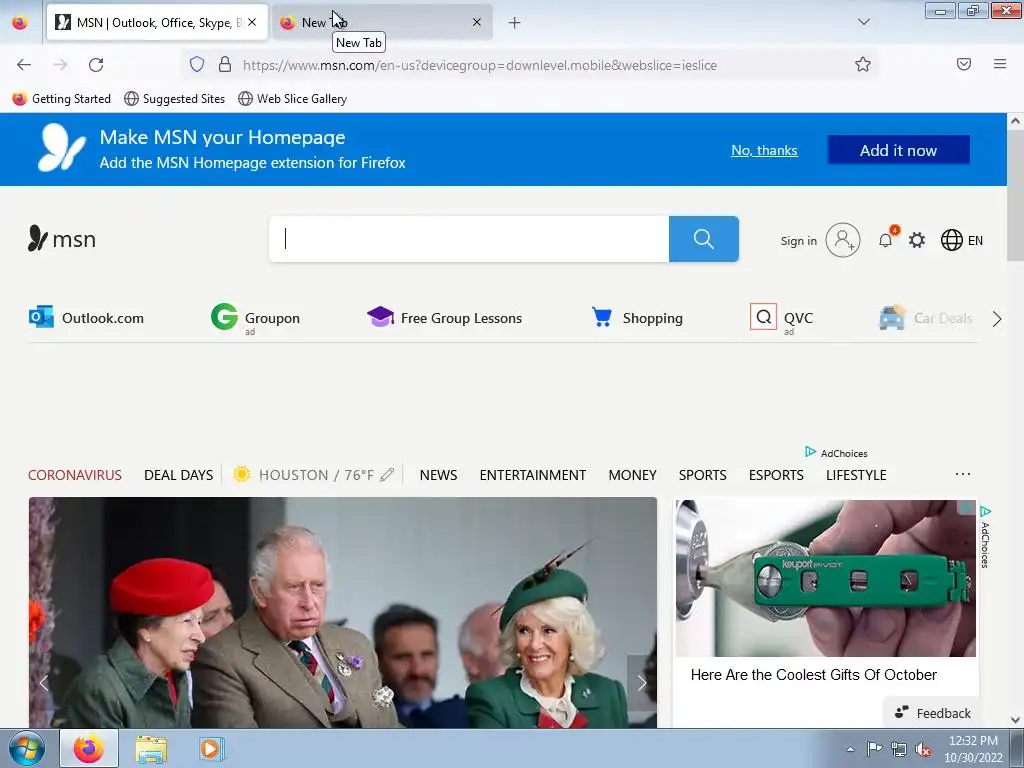Submit search with the magnifier button
This screenshot has height=768, width=1024.
703,239
